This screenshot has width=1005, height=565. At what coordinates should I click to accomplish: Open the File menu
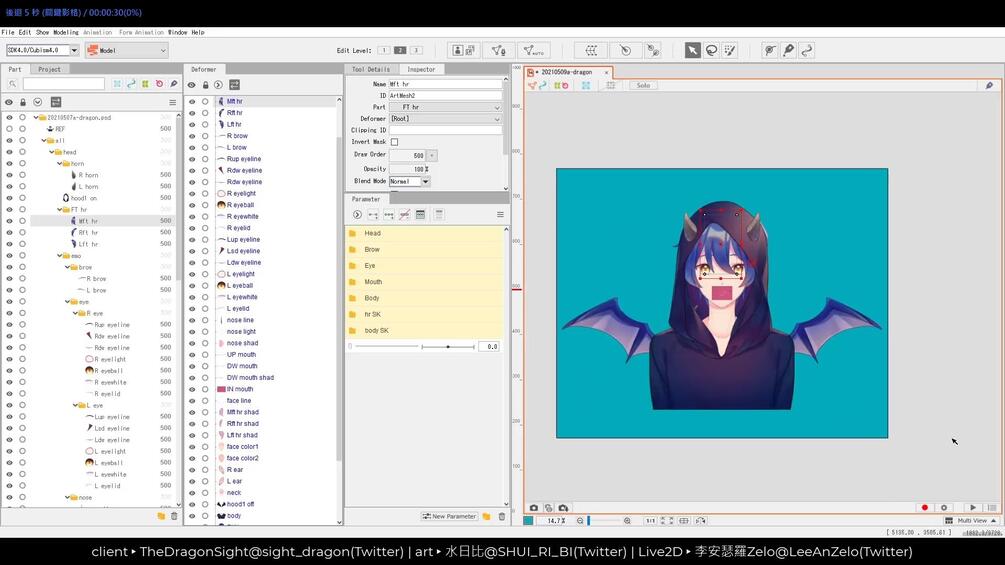pyautogui.click(x=8, y=32)
